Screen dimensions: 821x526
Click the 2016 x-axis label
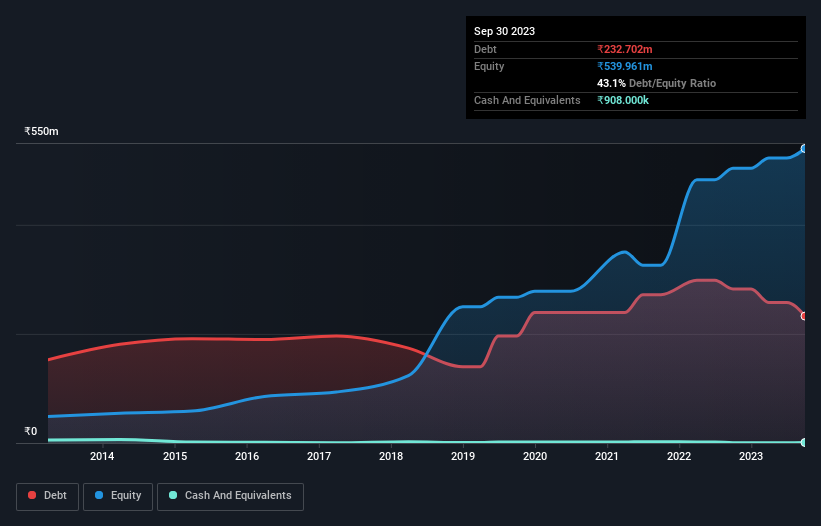[247, 456]
